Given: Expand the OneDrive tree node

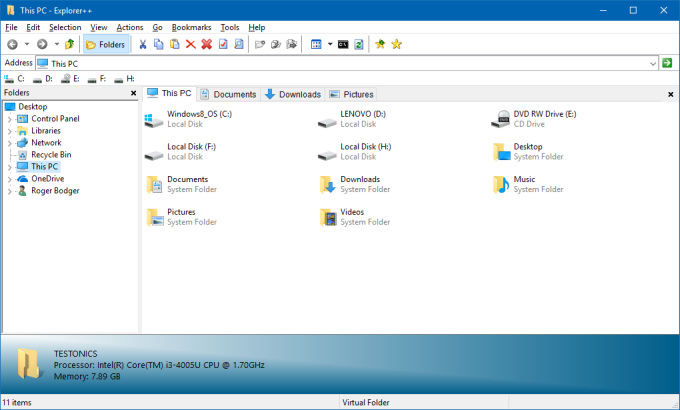Looking at the screenshot, I should pos(10,179).
